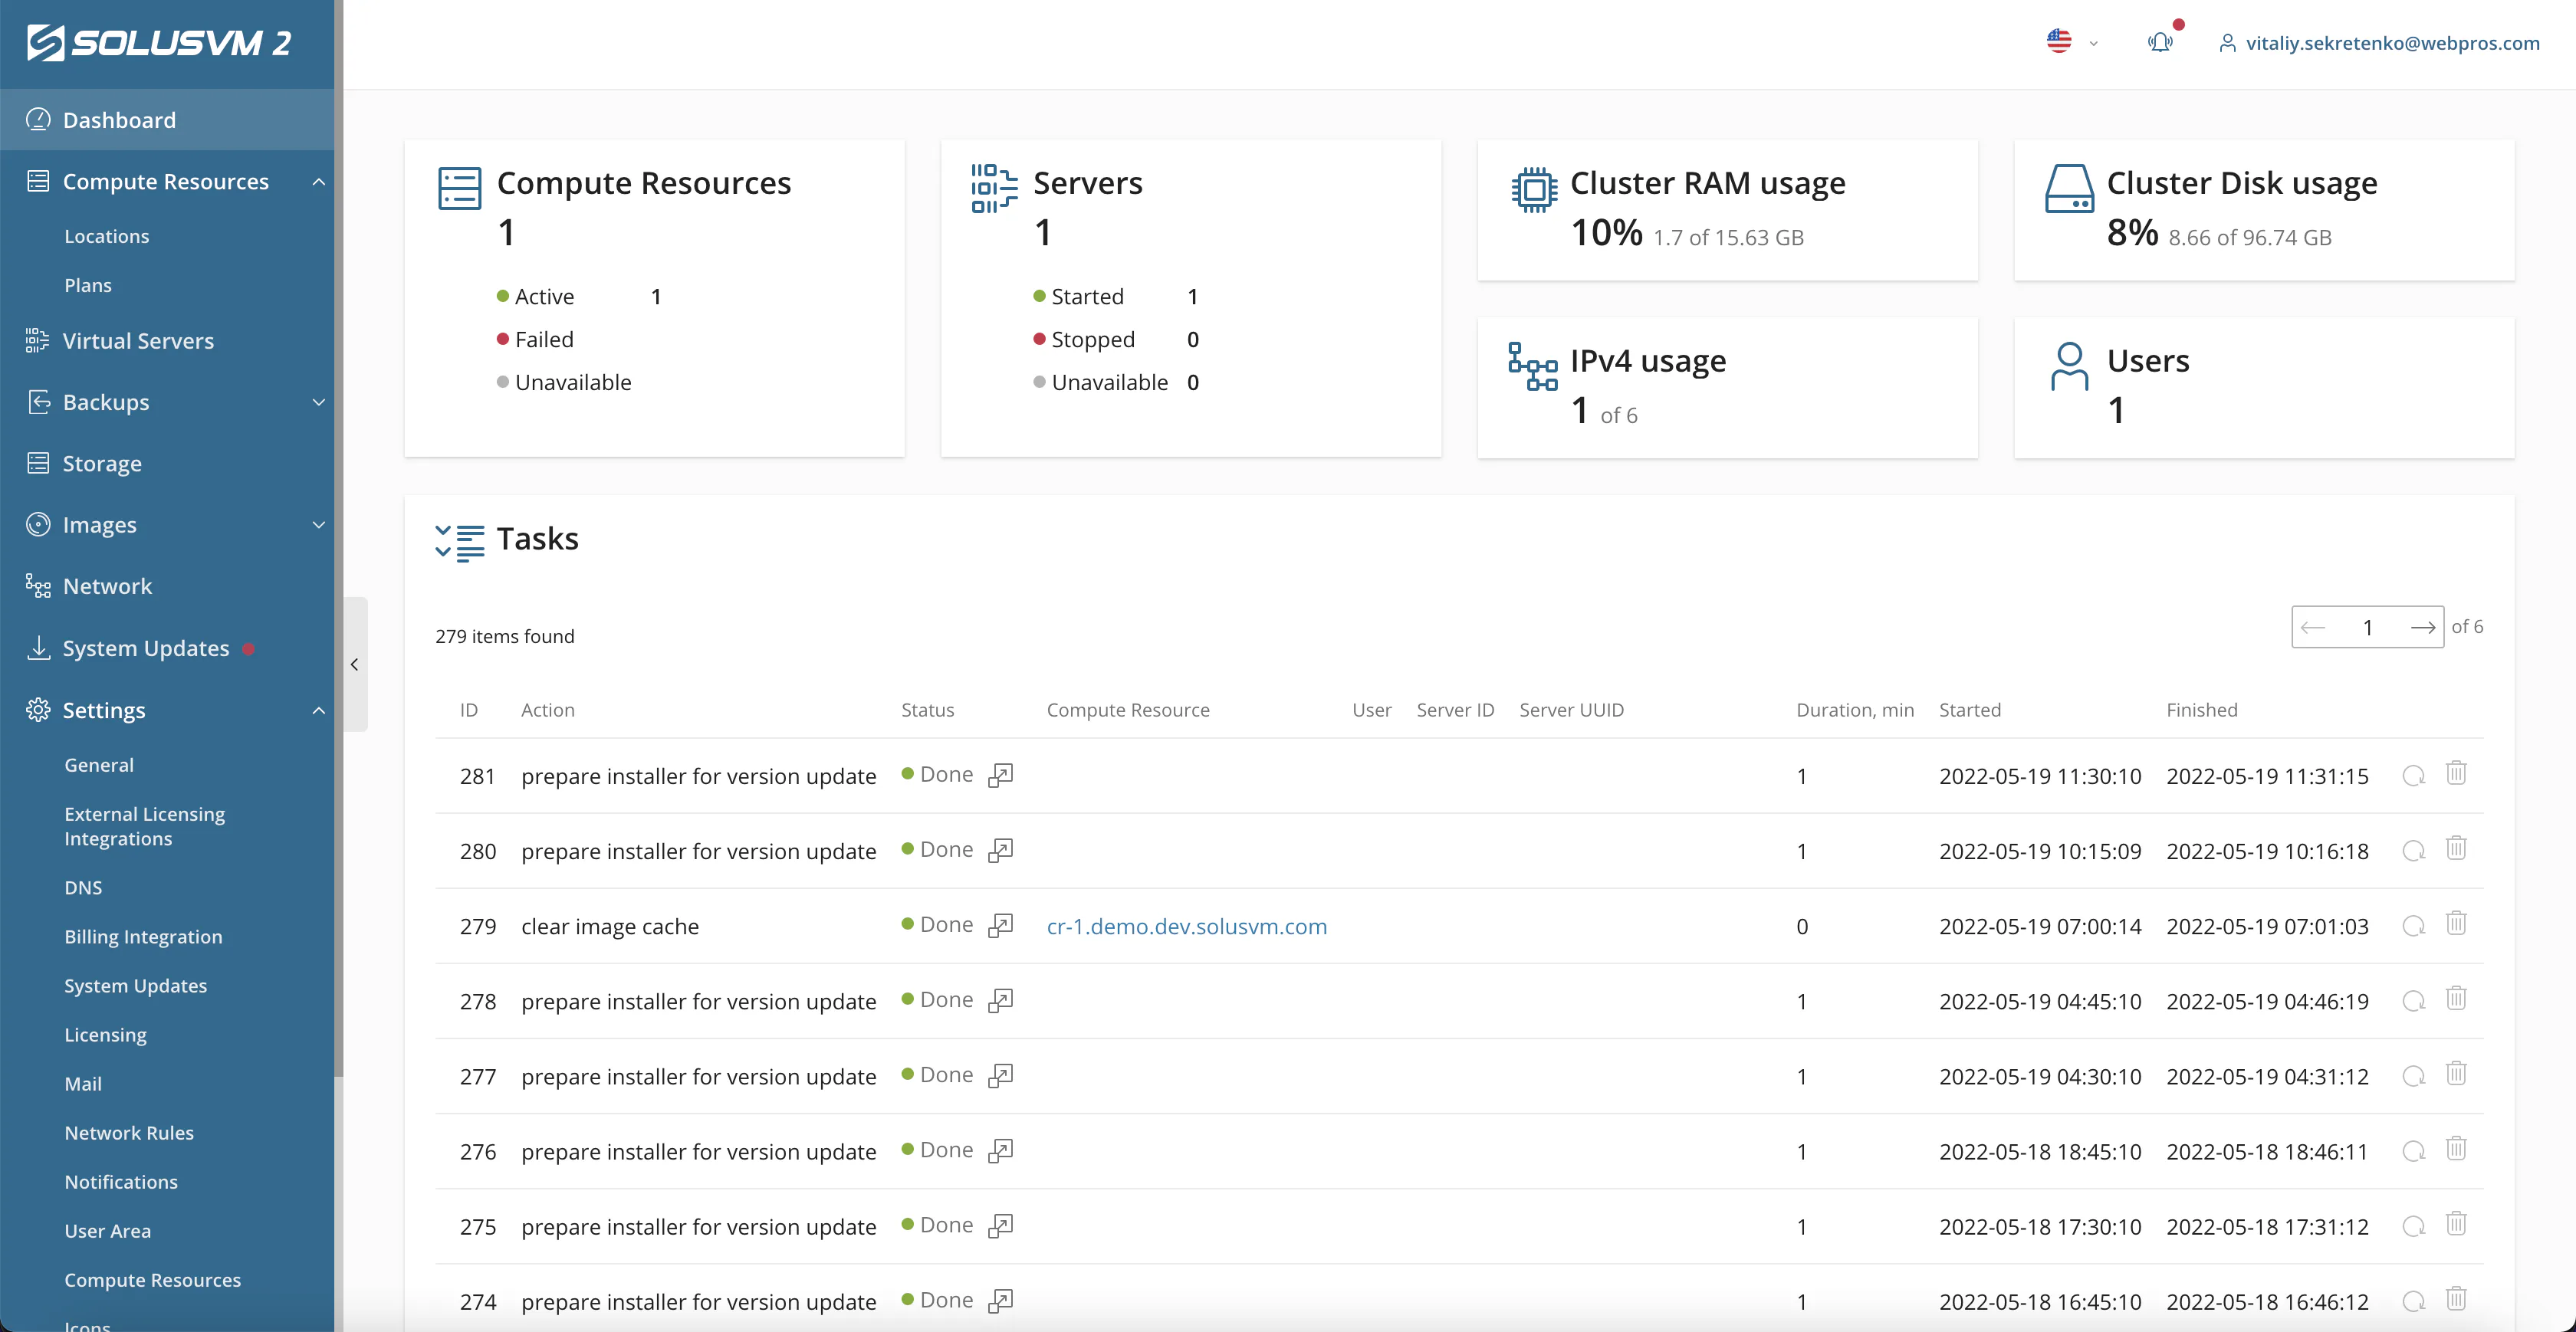Click the page number input field
This screenshot has width=2576, height=1332.
2368,627
